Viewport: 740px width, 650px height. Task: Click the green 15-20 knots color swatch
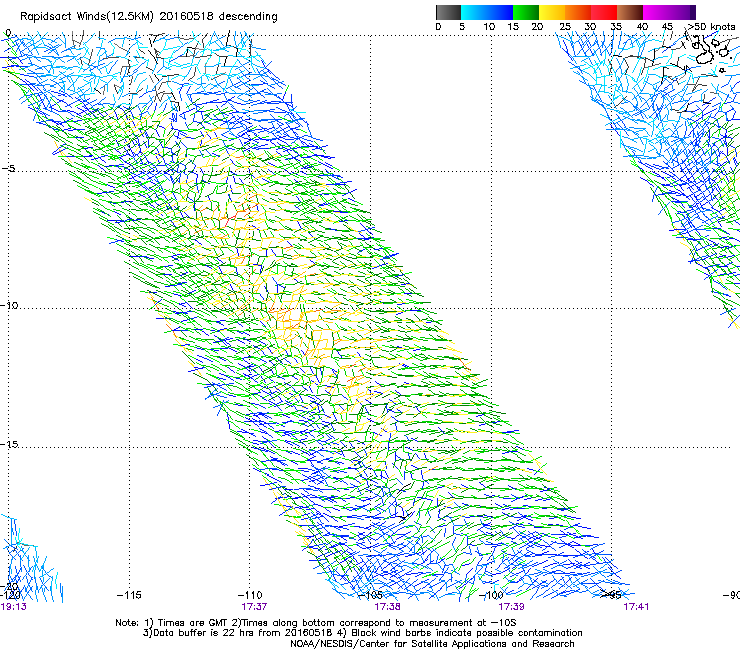526,12
